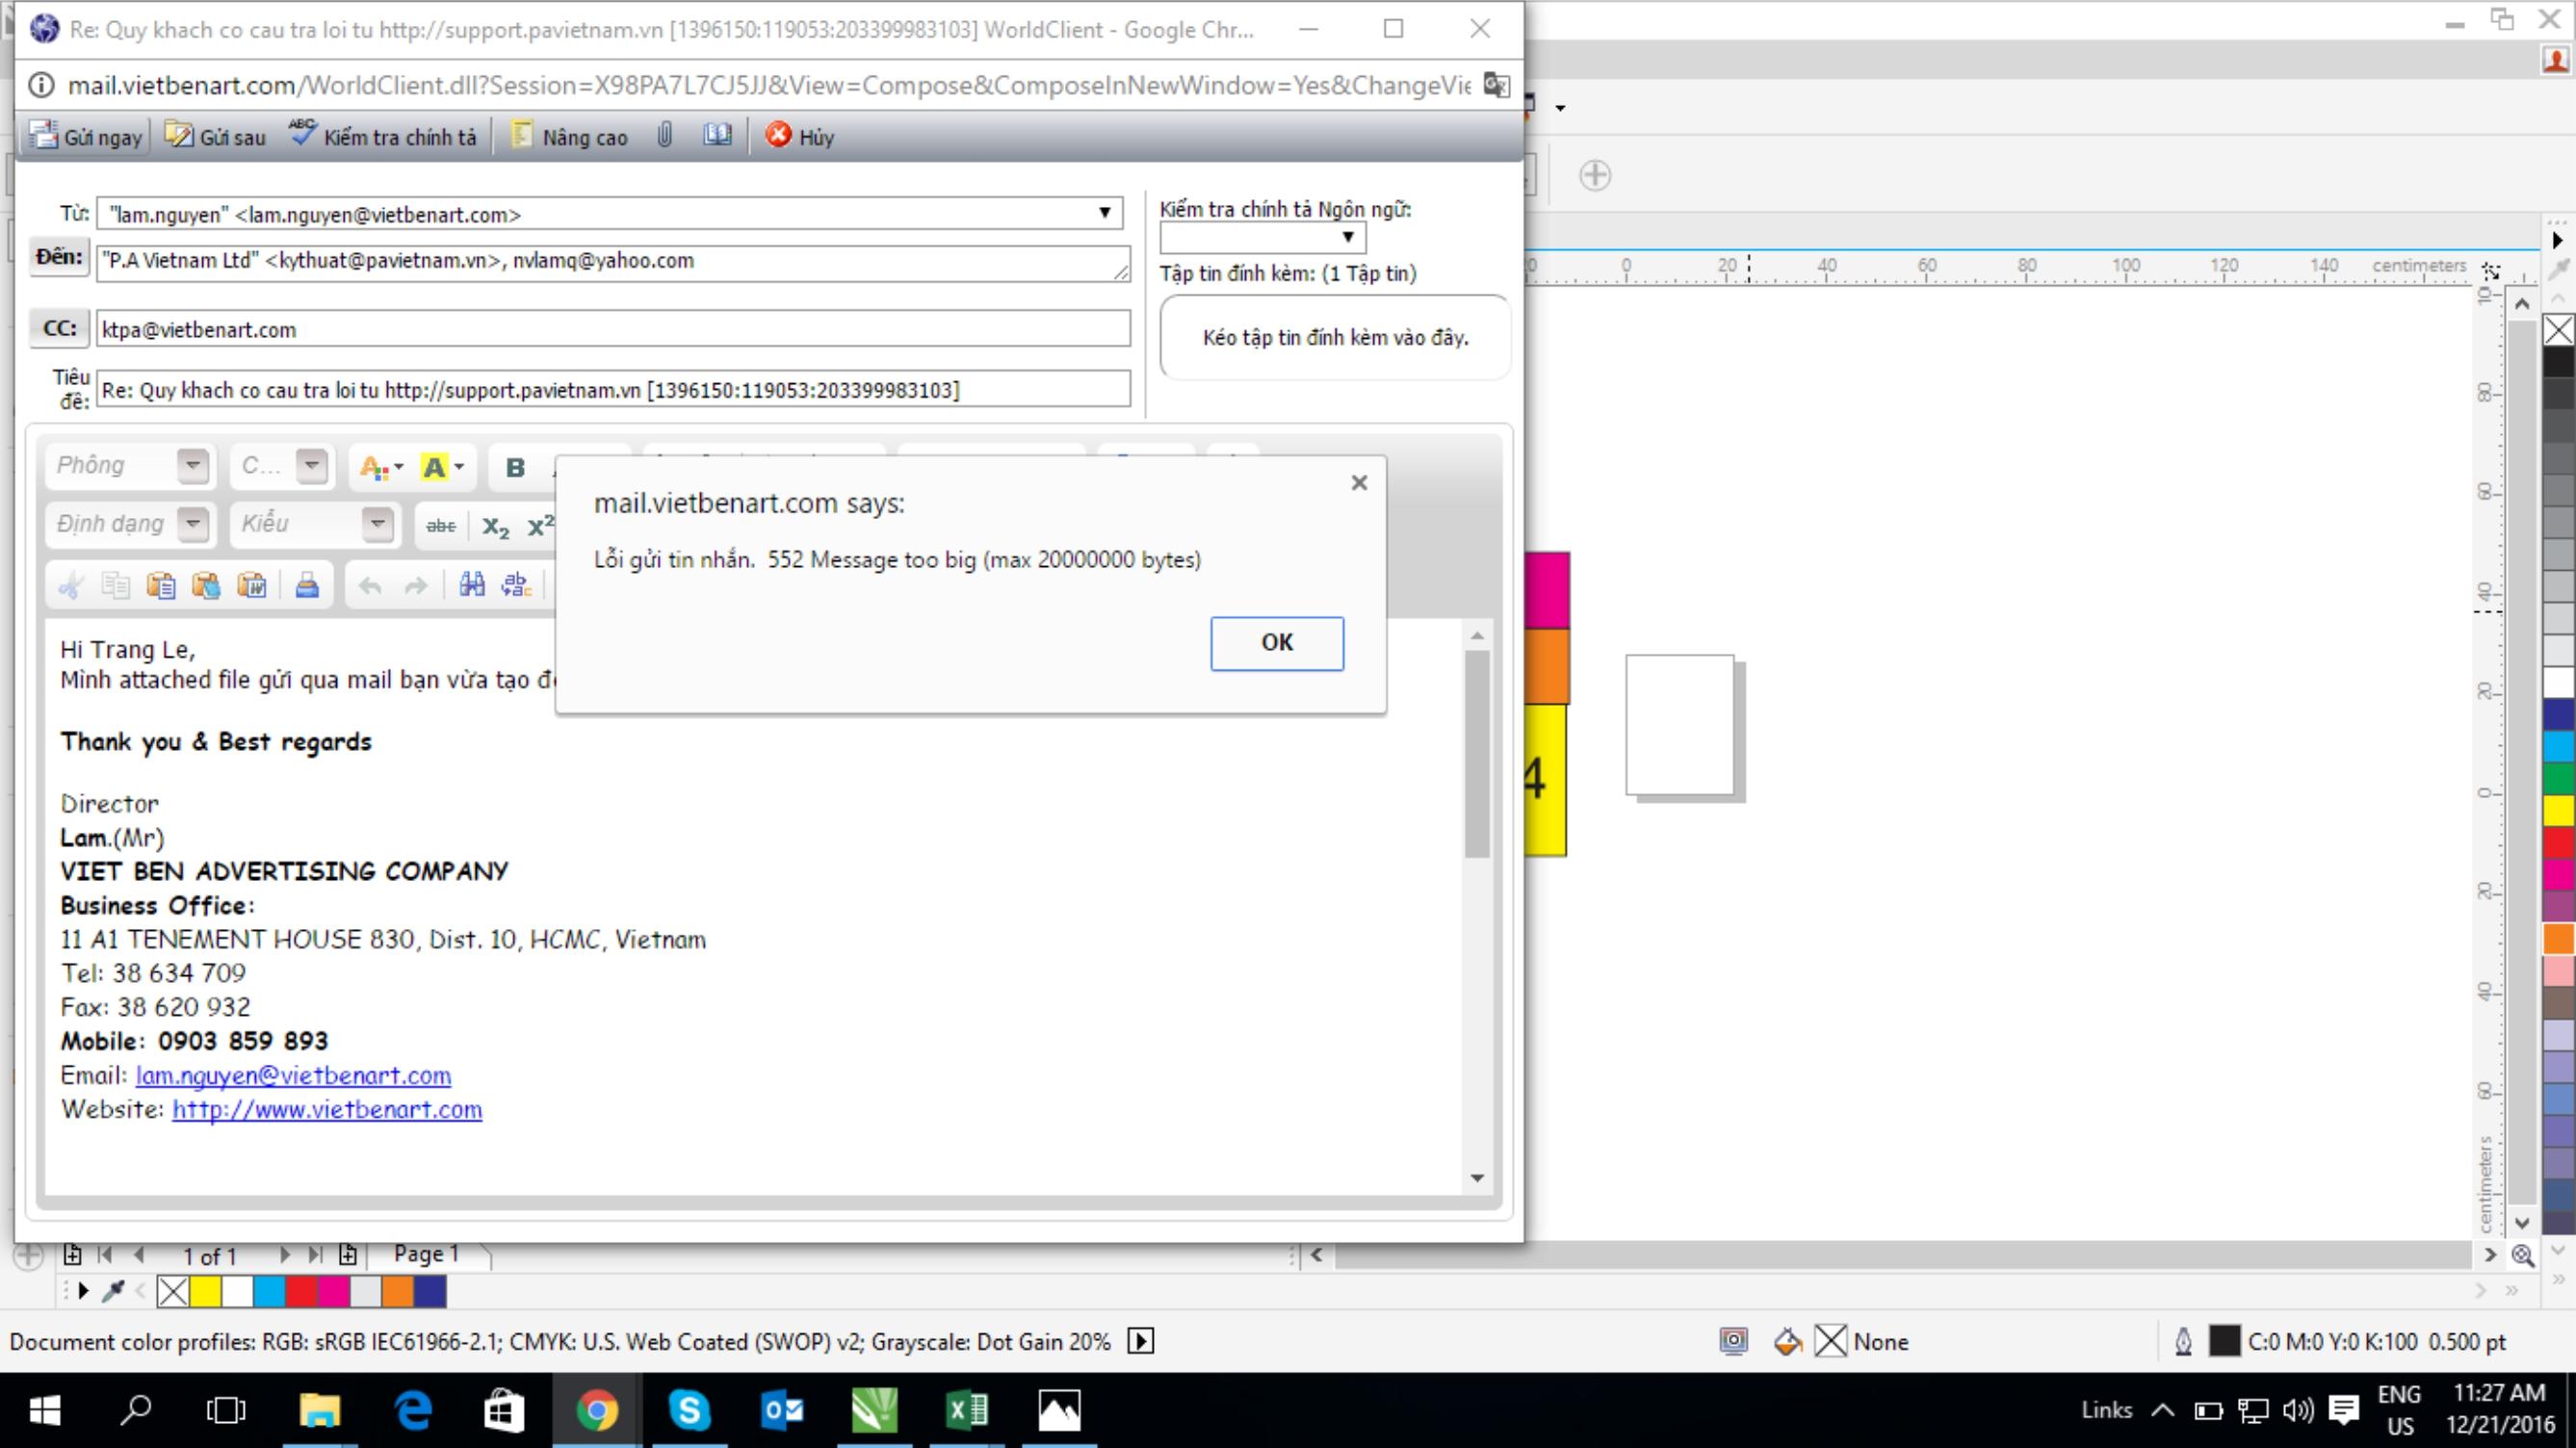Click the redo arrow
The image size is (2576, 1448).
point(416,586)
